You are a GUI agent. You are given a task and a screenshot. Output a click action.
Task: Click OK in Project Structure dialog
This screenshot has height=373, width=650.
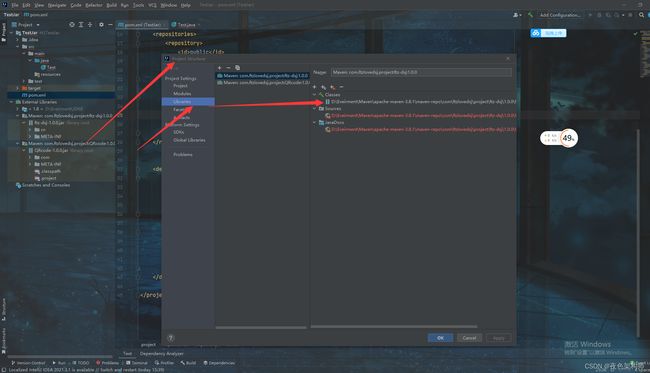440,338
